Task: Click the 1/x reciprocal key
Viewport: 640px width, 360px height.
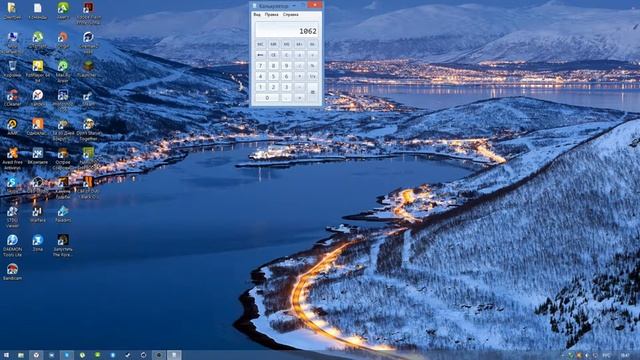Action: pyautogui.click(x=313, y=76)
